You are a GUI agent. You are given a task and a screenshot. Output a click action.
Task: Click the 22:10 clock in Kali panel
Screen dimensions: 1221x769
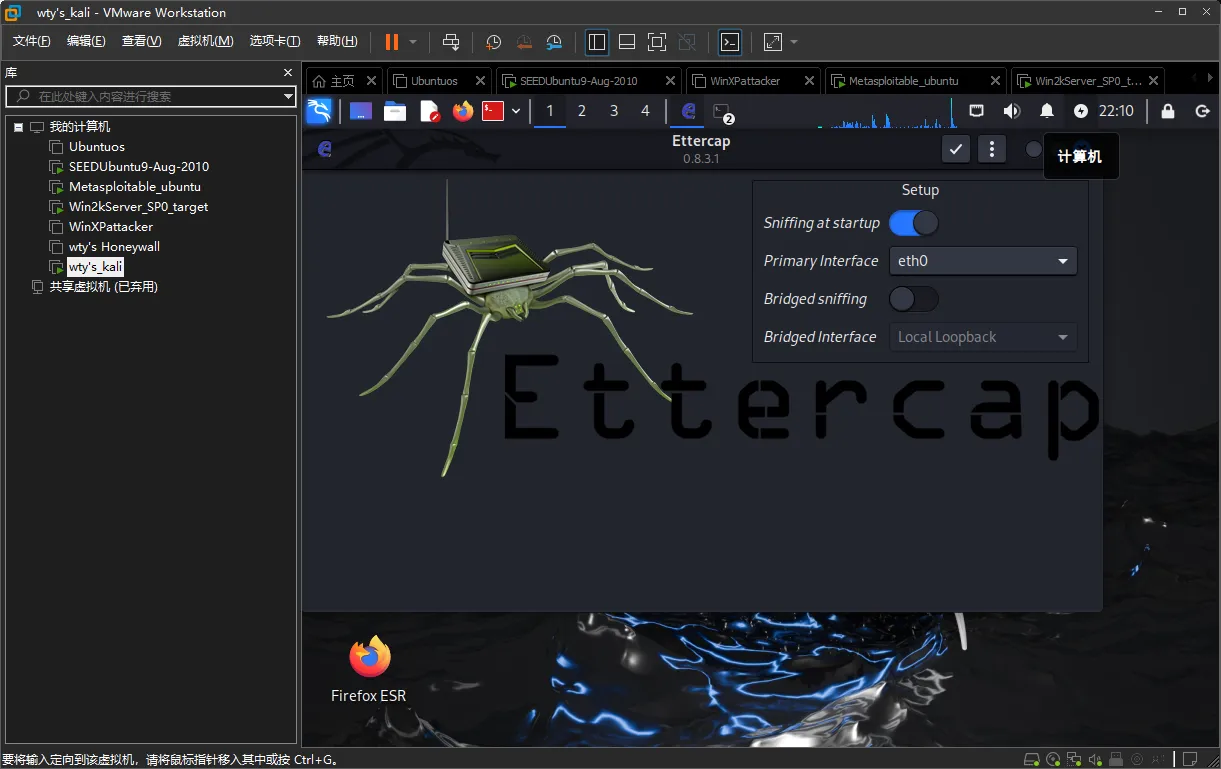(1116, 111)
